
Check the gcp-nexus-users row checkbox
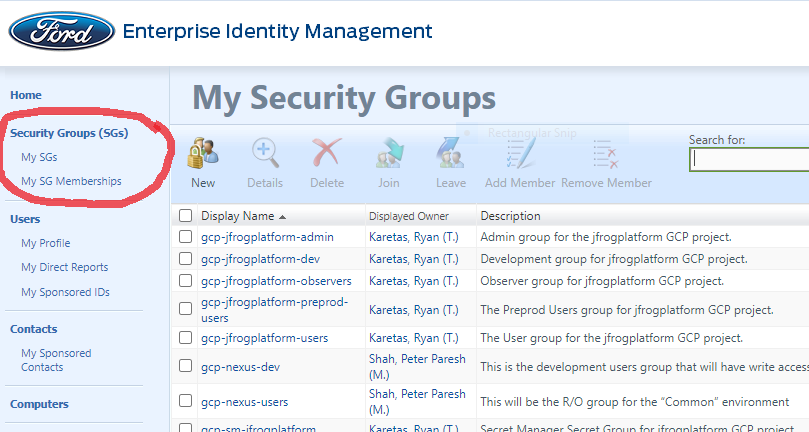coord(185,401)
